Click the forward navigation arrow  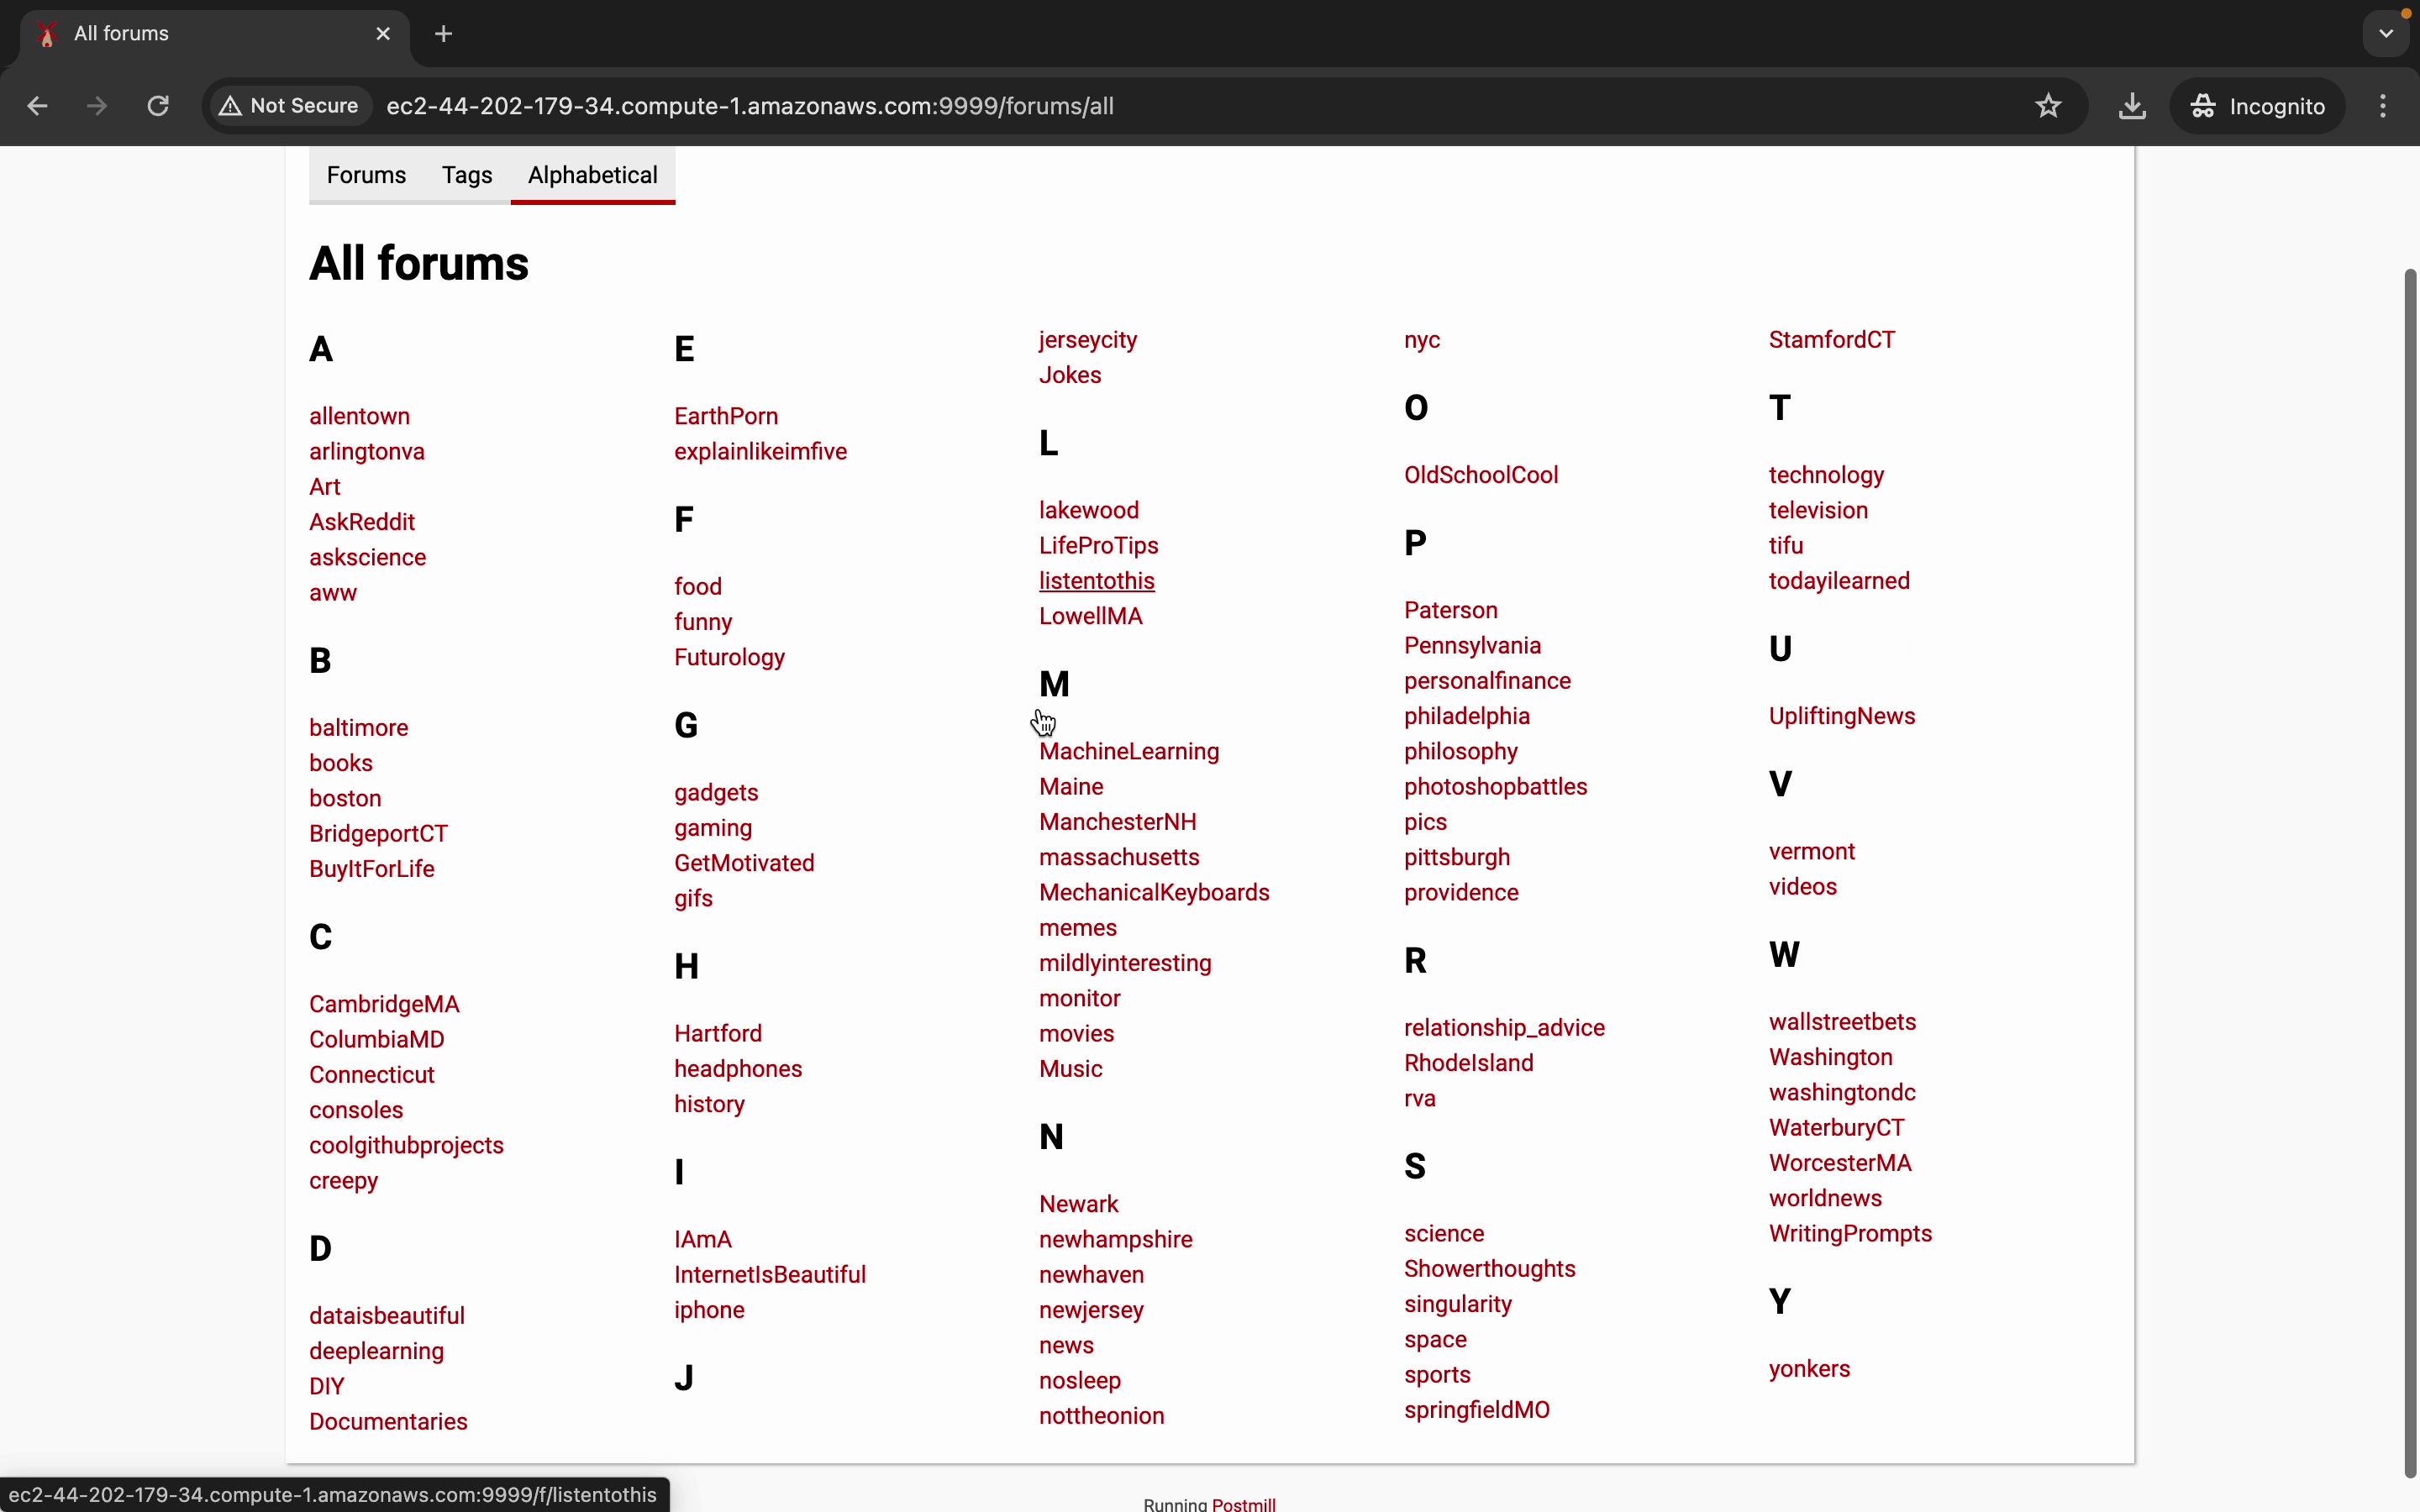[98, 106]
